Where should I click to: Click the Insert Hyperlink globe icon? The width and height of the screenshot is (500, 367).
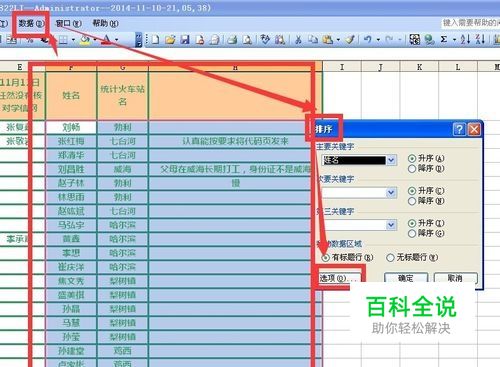tap(429, 40)
